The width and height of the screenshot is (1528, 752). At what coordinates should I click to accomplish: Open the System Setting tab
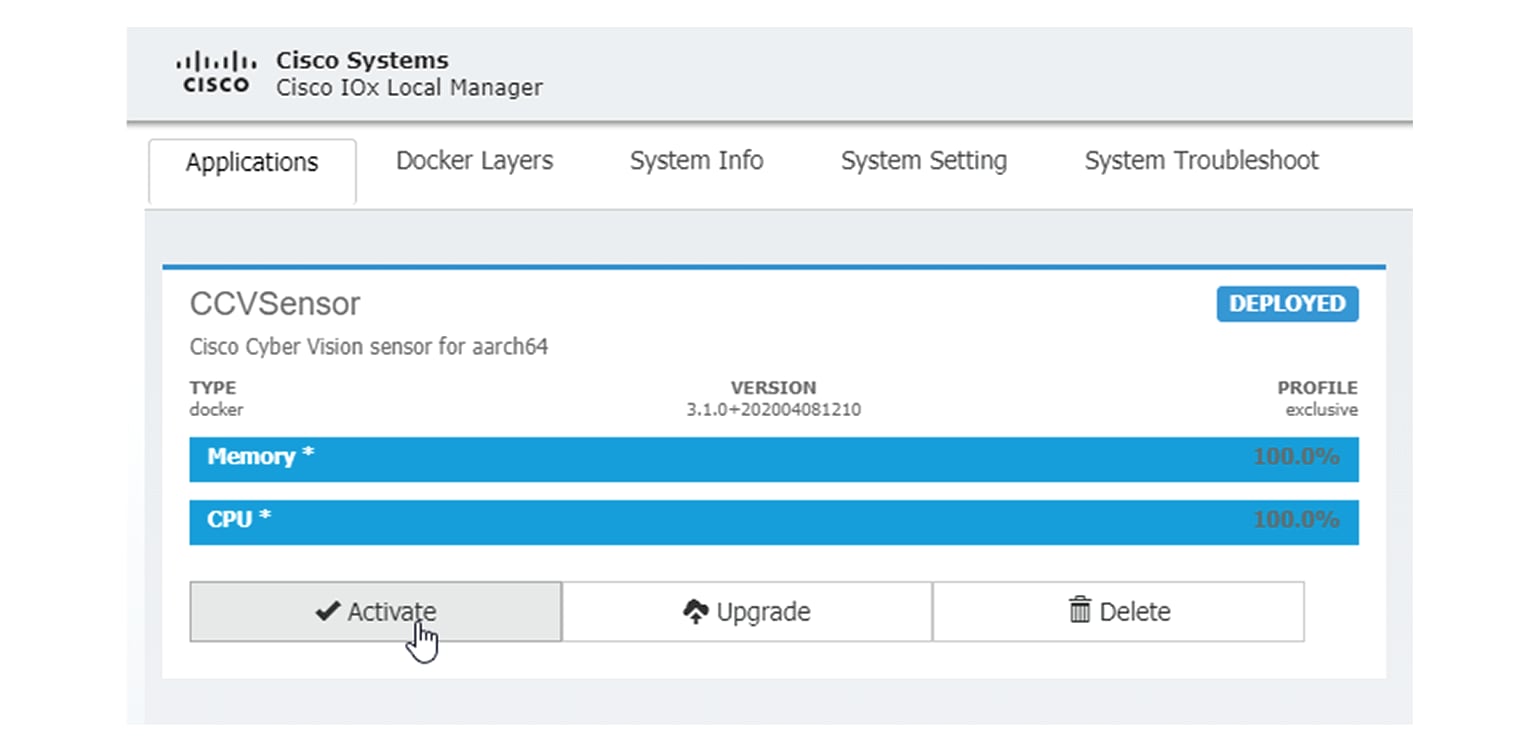[924, 161]
